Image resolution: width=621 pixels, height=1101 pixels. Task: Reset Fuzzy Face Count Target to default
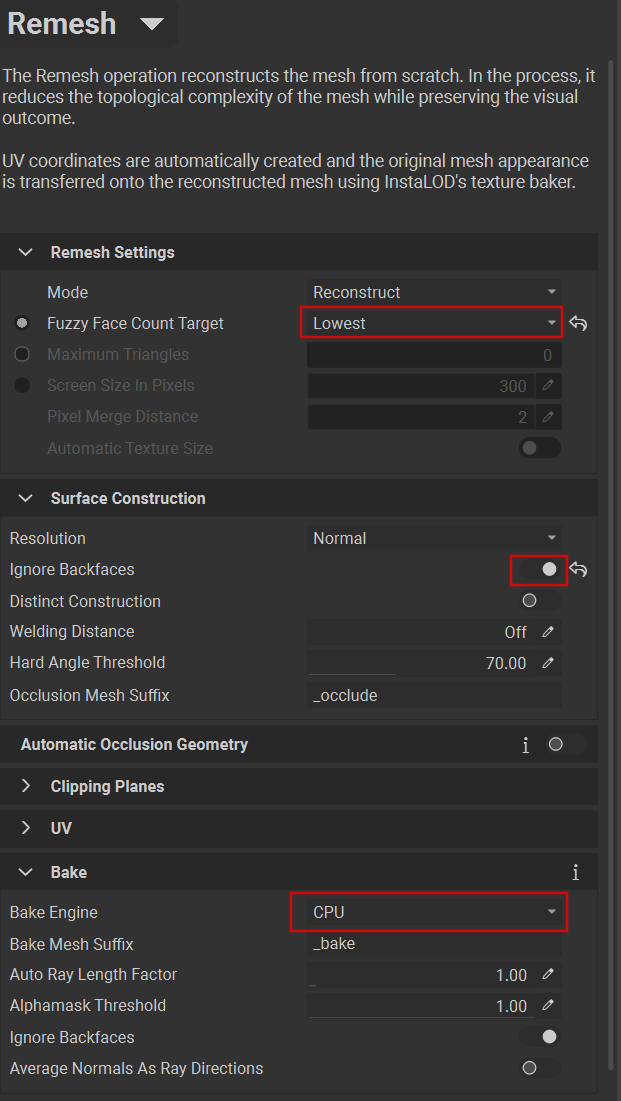pos(578,323)
